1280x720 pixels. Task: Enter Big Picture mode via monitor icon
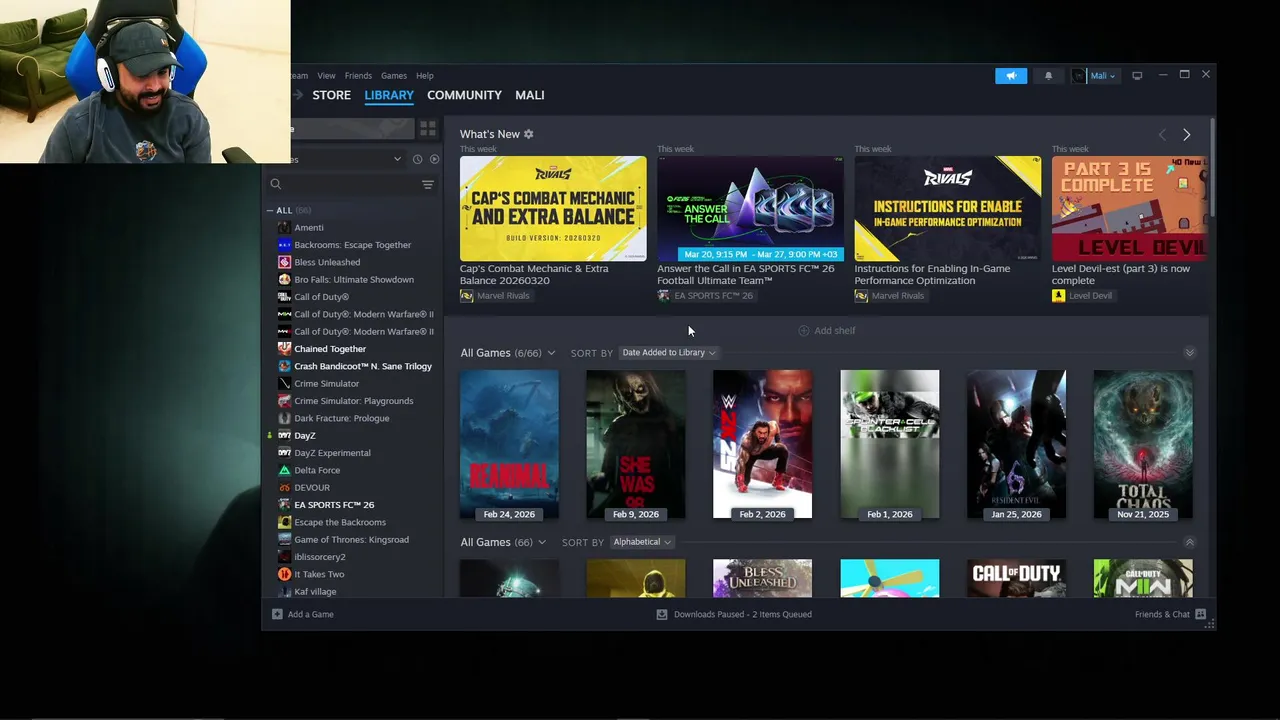[1137, 76]
